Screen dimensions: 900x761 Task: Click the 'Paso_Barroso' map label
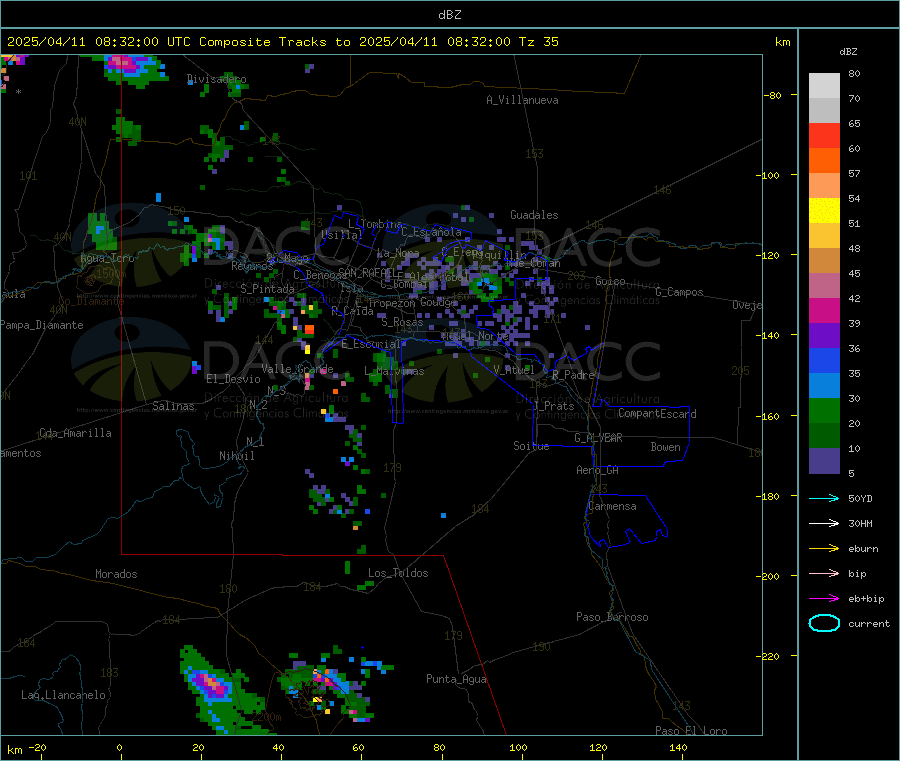(612, 617)
